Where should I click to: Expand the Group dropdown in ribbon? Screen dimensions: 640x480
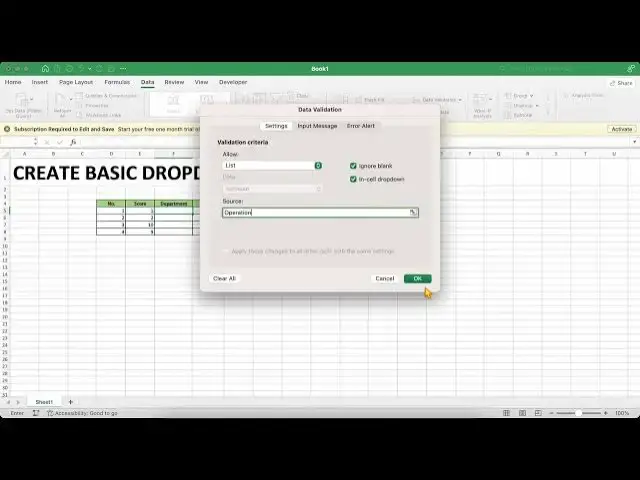(x=531, y=96)
